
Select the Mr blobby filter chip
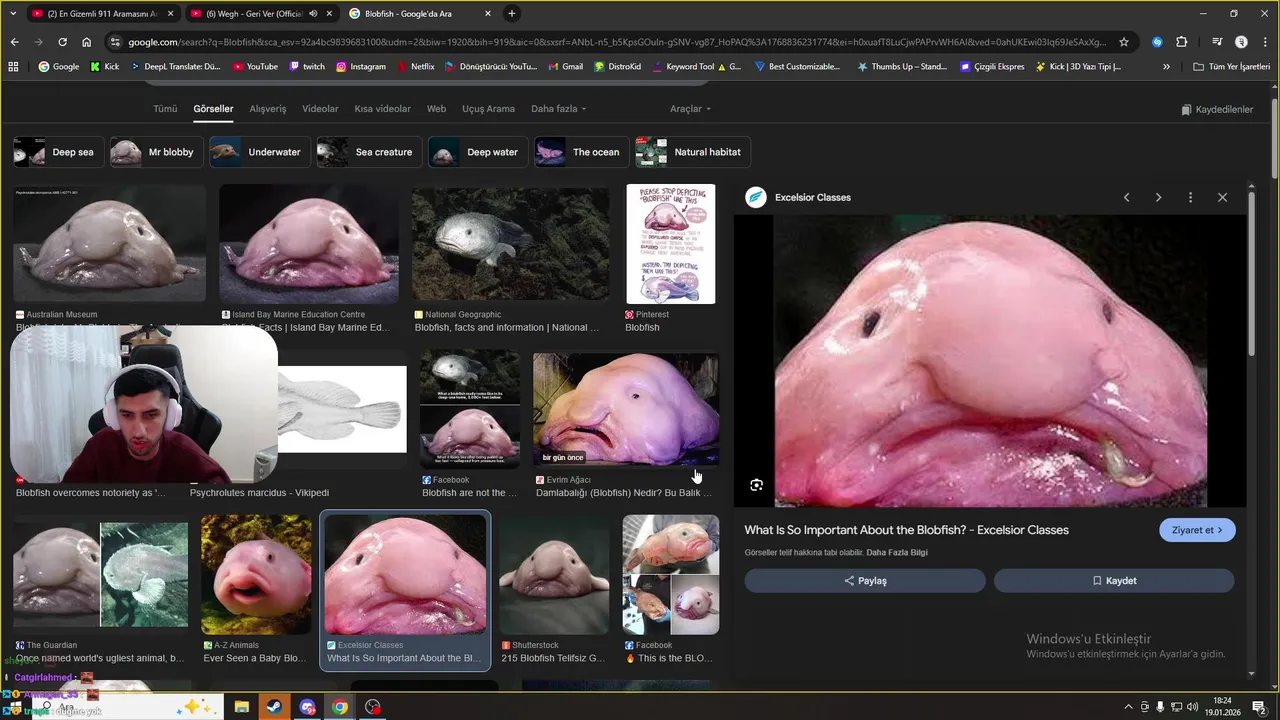pos(156,152)
